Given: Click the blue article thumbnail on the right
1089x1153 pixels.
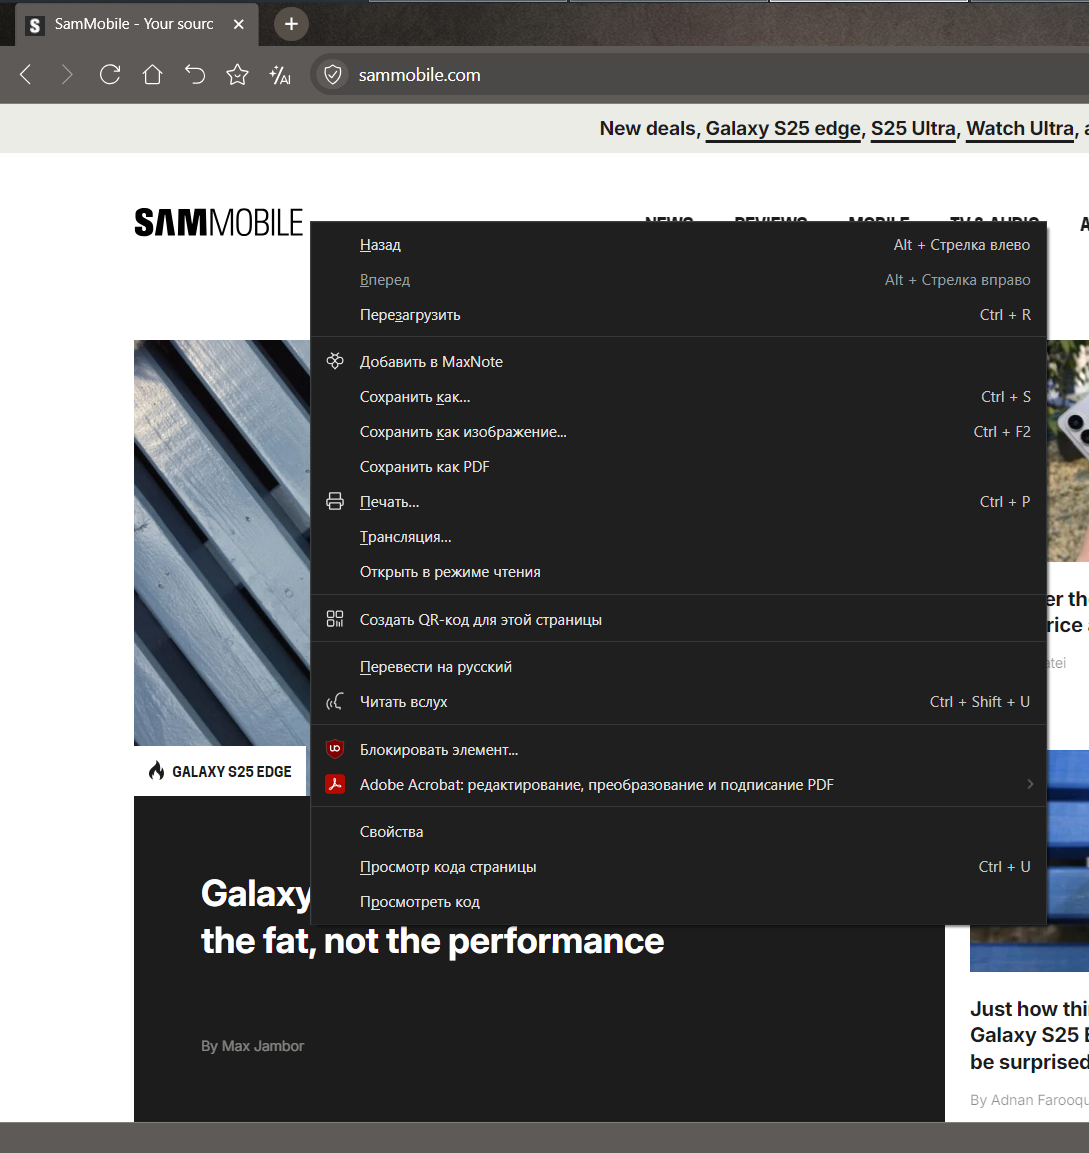Looking at the screenshot, I should coord(1029,860).
